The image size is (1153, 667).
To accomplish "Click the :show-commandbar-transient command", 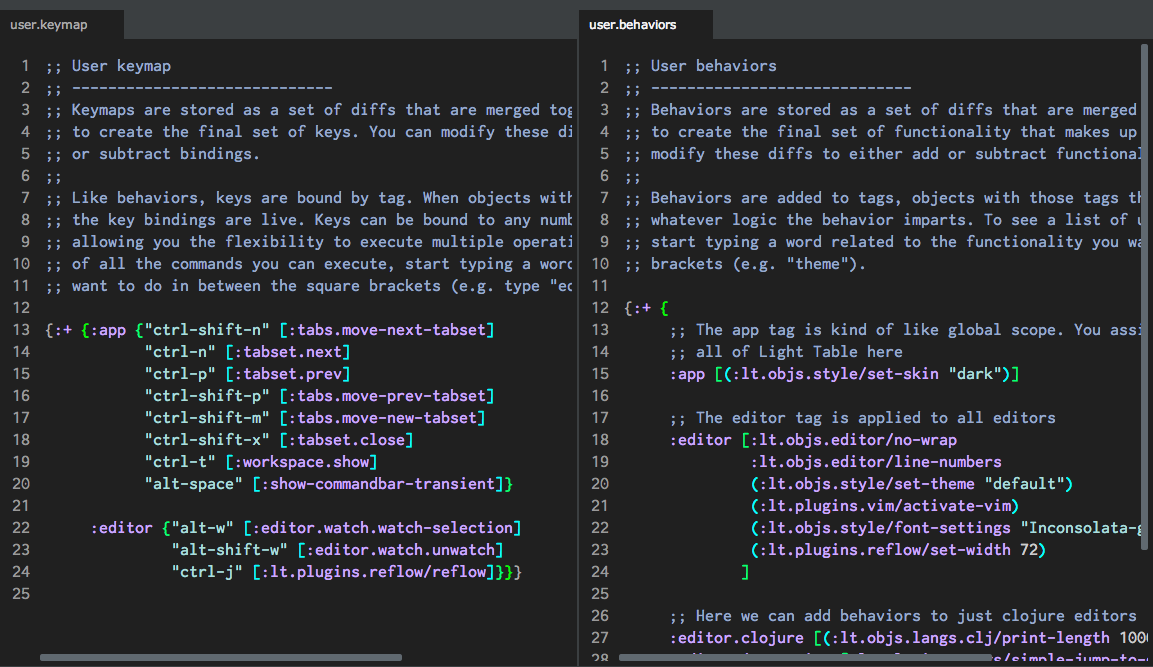I will point(377,484).
